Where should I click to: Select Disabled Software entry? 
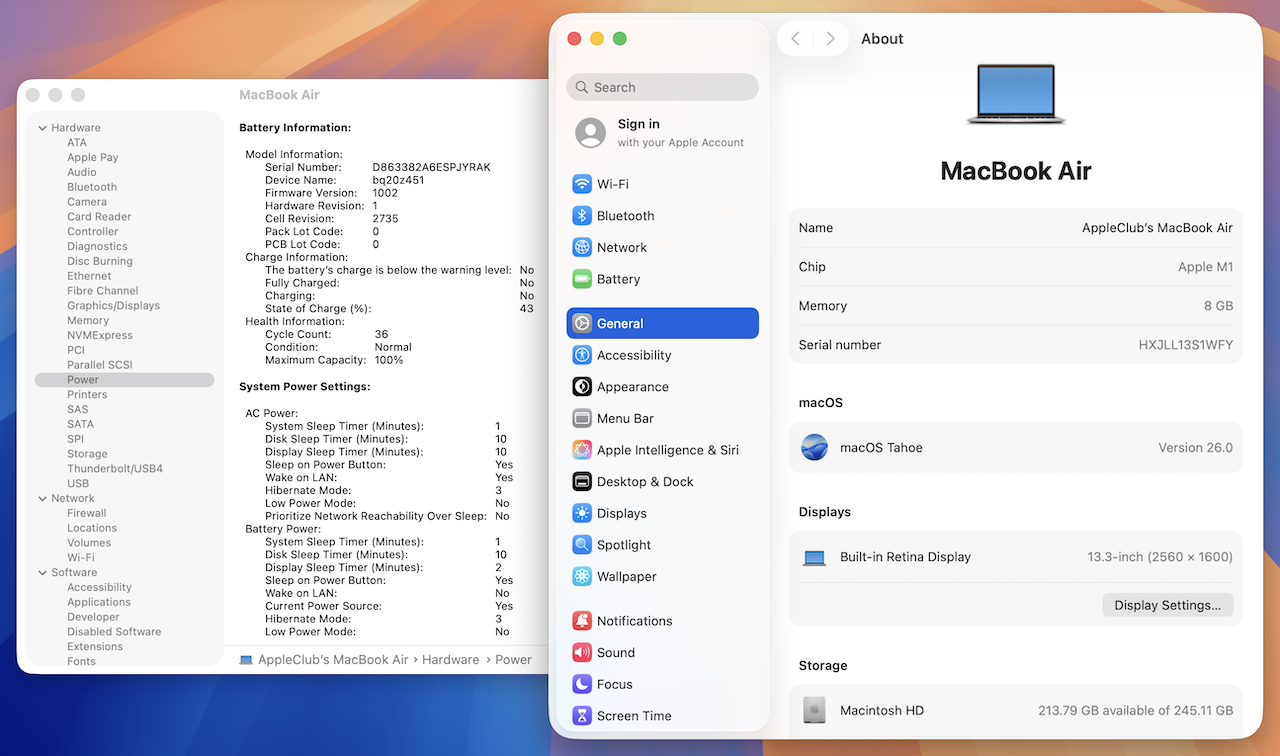114,632
